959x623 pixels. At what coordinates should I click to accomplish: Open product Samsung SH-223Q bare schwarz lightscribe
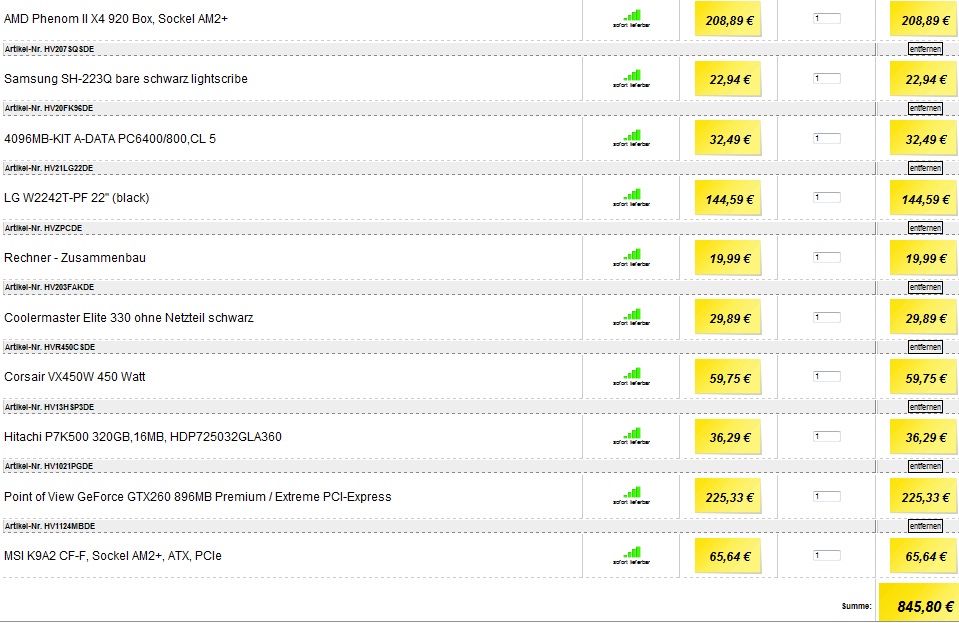tap(125, 79)
